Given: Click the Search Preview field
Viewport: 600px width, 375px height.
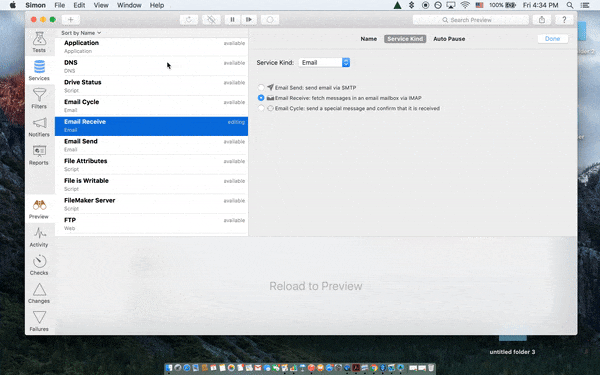Looking at the screenshot, I should [x=471, y=20].
